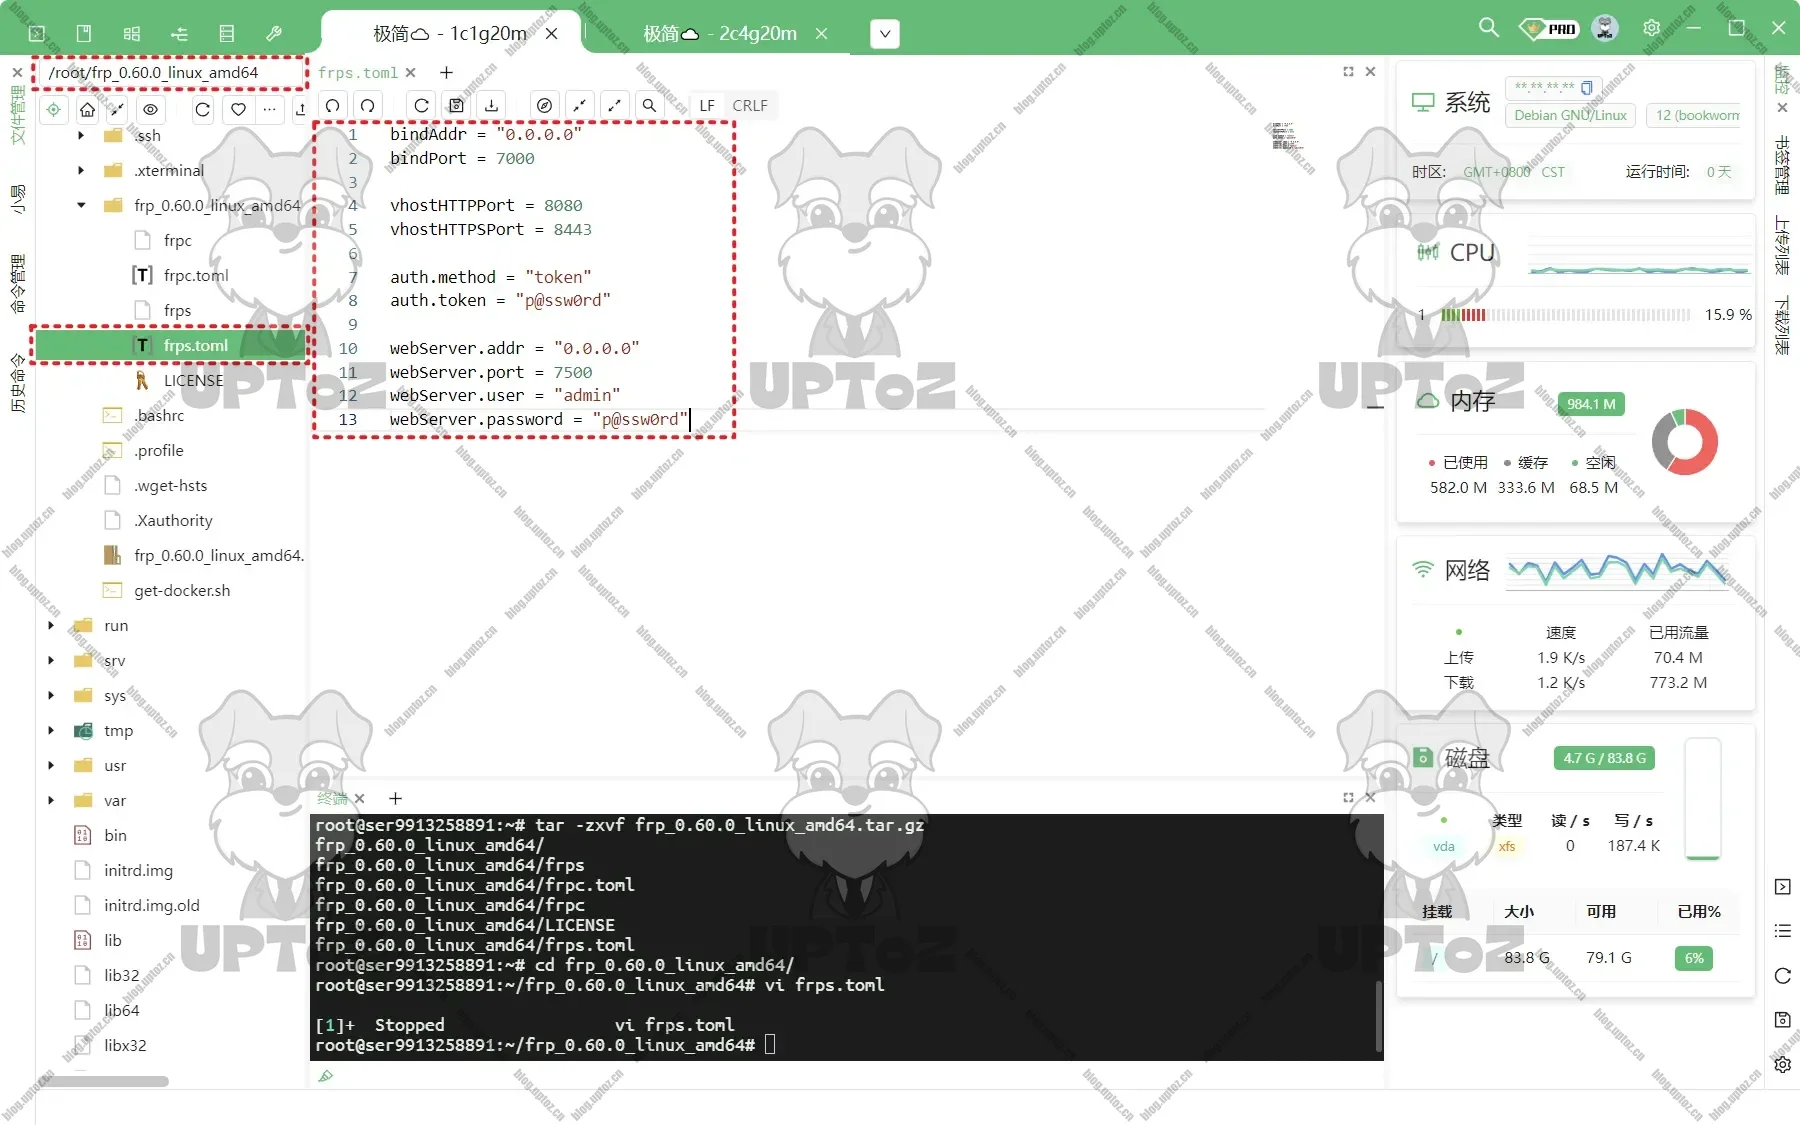The width and height of the screenshot is (1800, 1125).
Task: Open find search in editor toolbar
Action: tap(649, 105)
